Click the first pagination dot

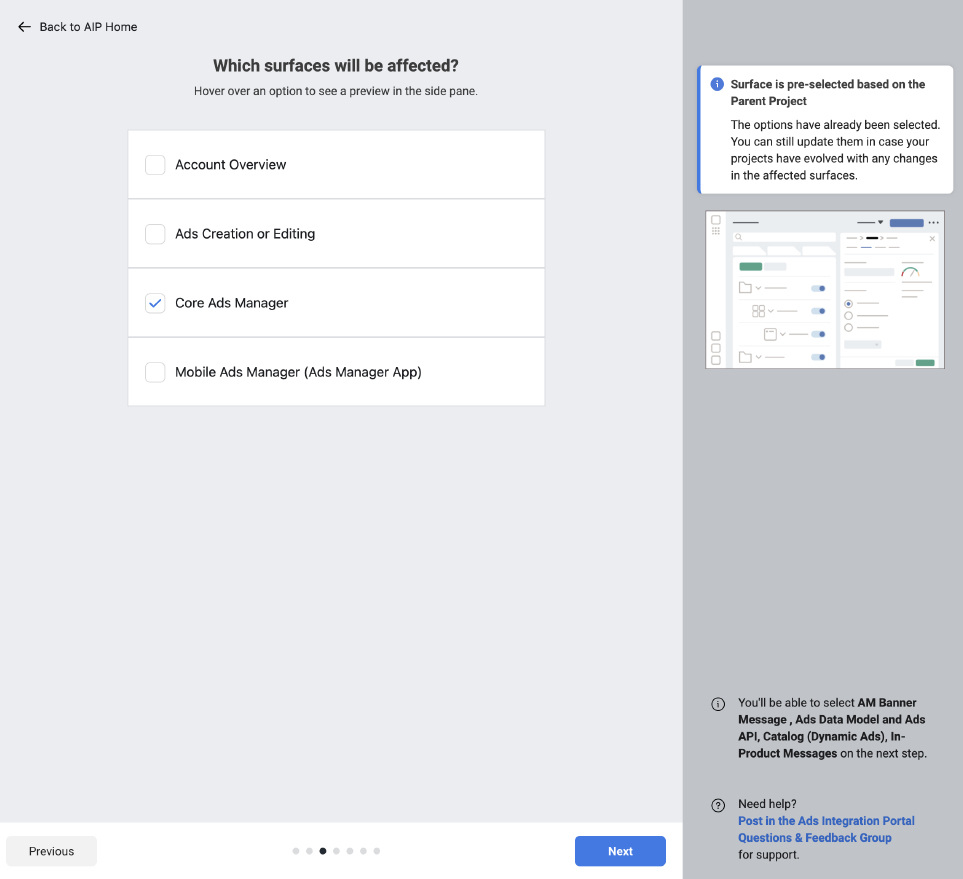coord(296,851)
